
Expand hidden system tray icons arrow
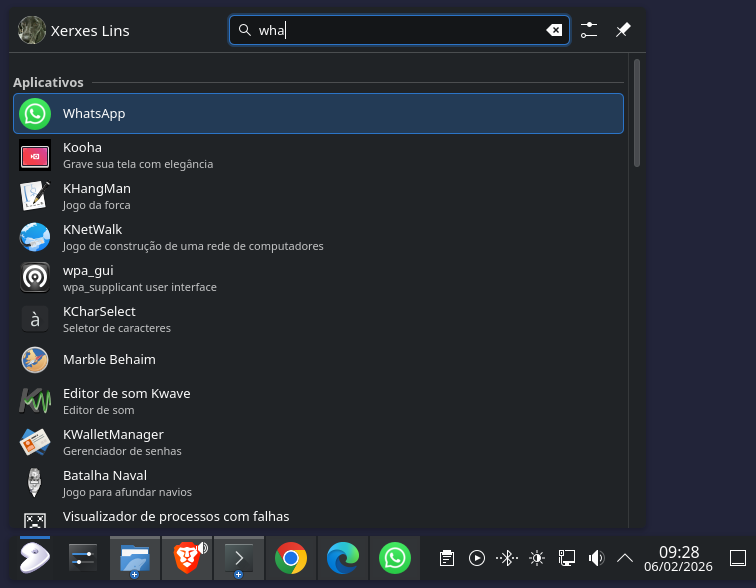point(625,558)
